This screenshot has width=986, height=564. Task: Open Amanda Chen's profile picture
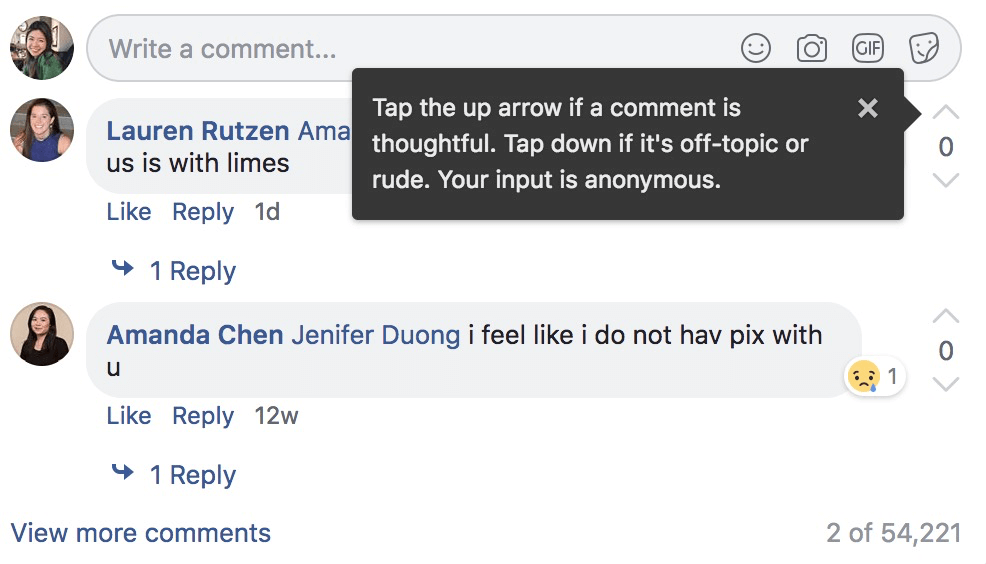(42, 334)
